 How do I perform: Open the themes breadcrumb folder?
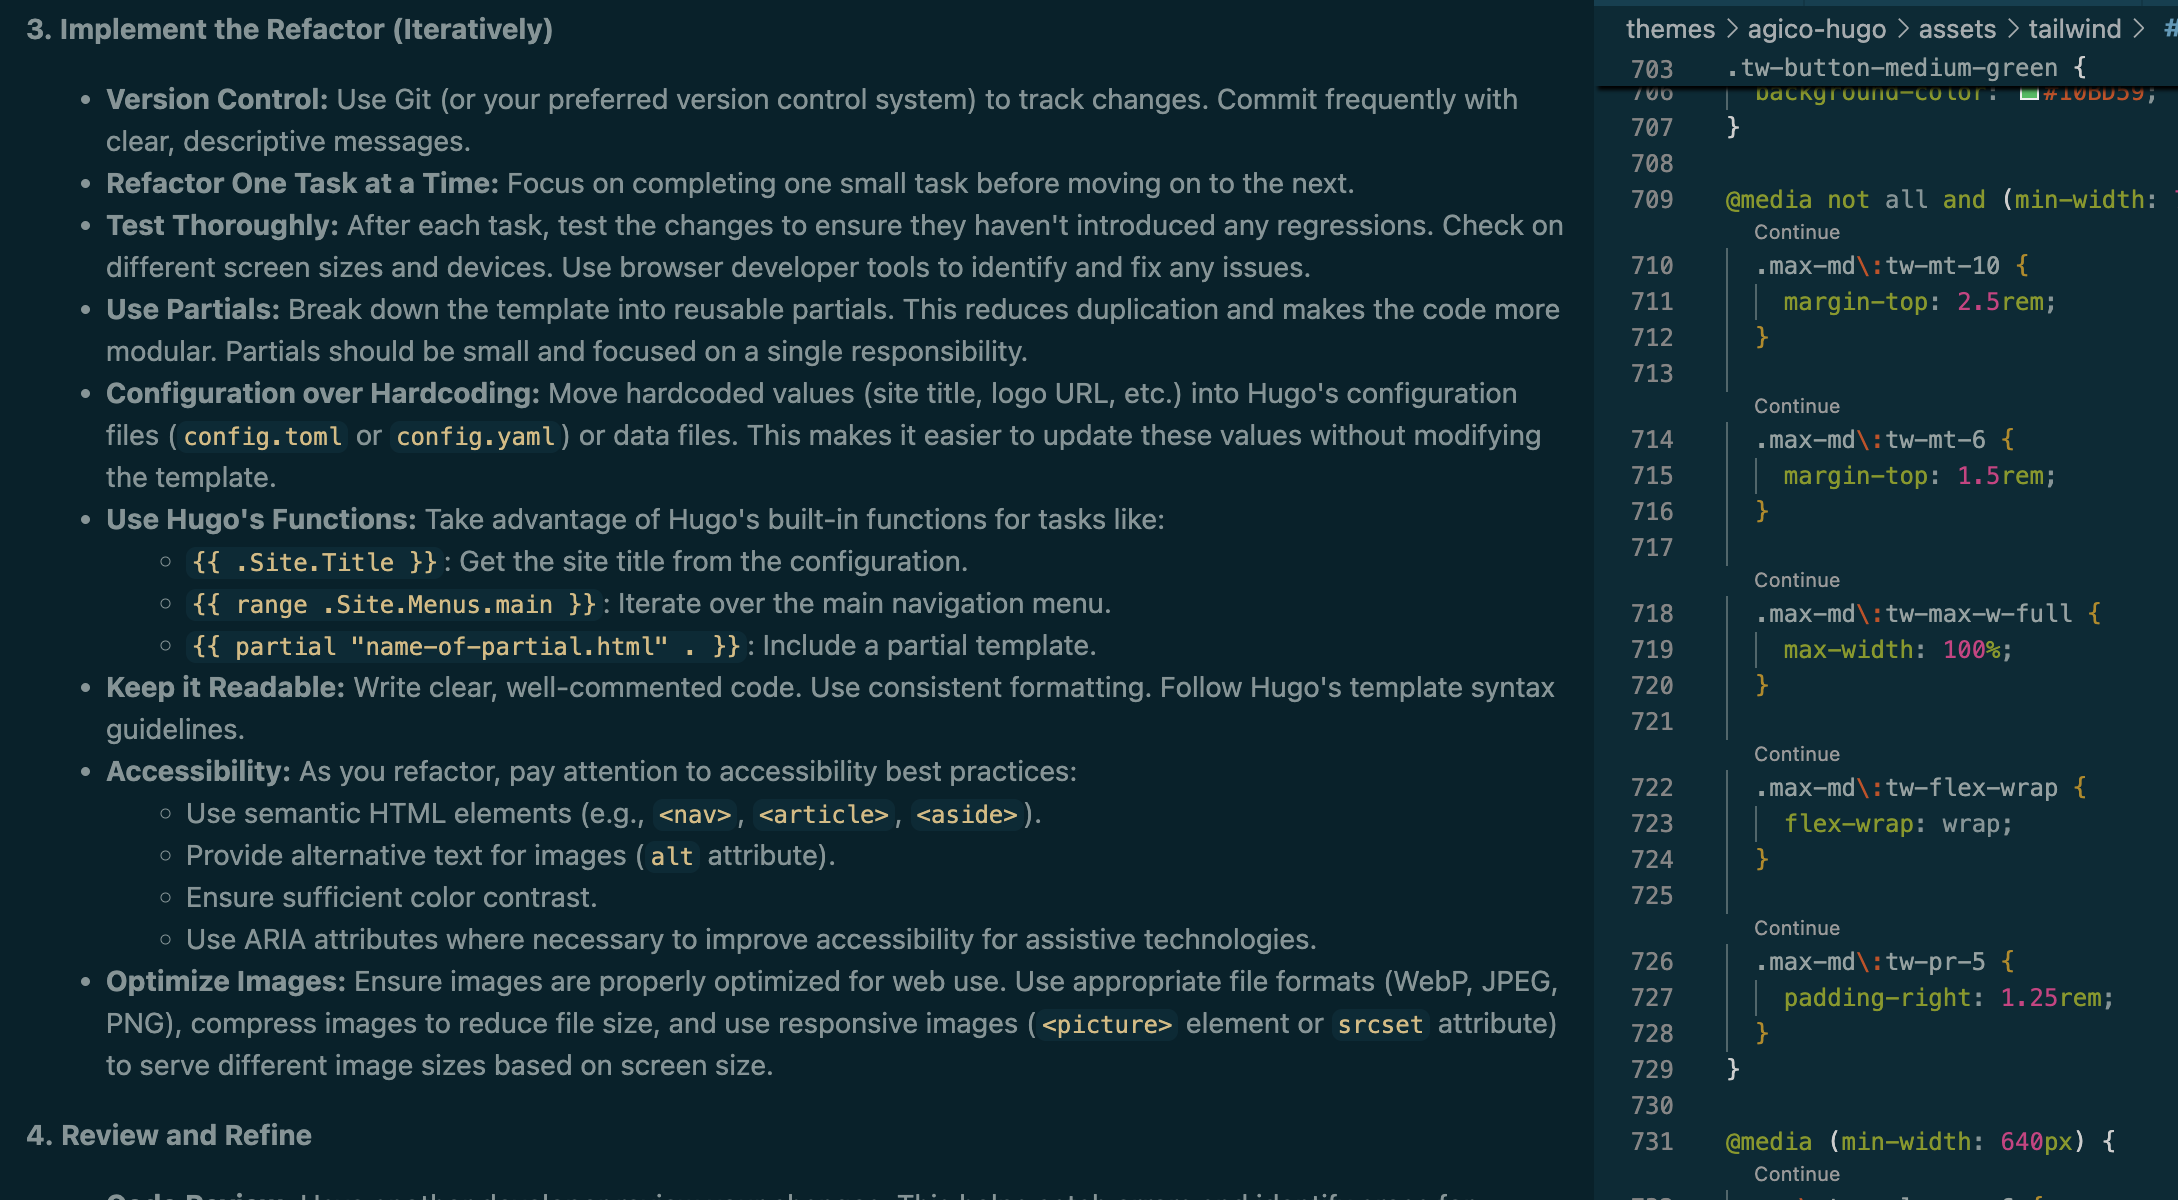(x=1670, y=29)
